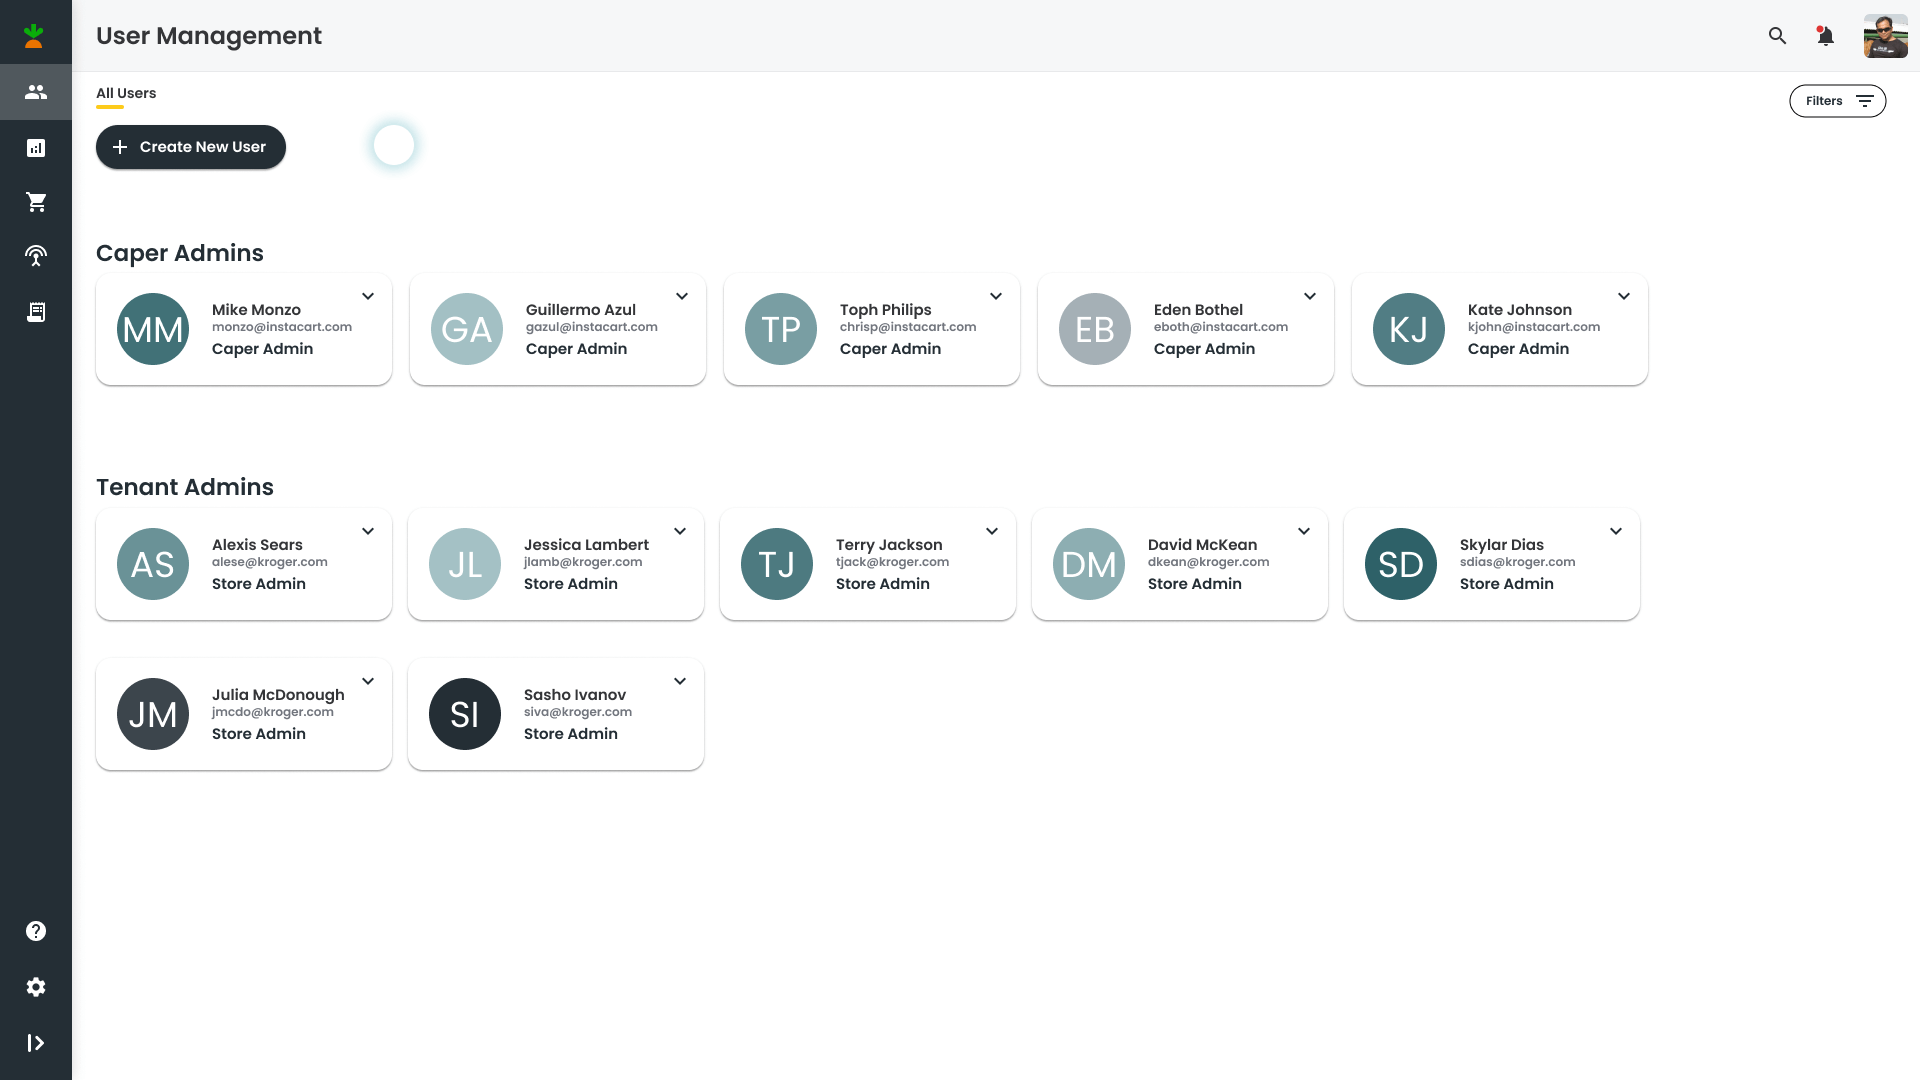Expand Mike Monzo's user card
This screenshot has height=1080, width=1920.
(368, 296)
